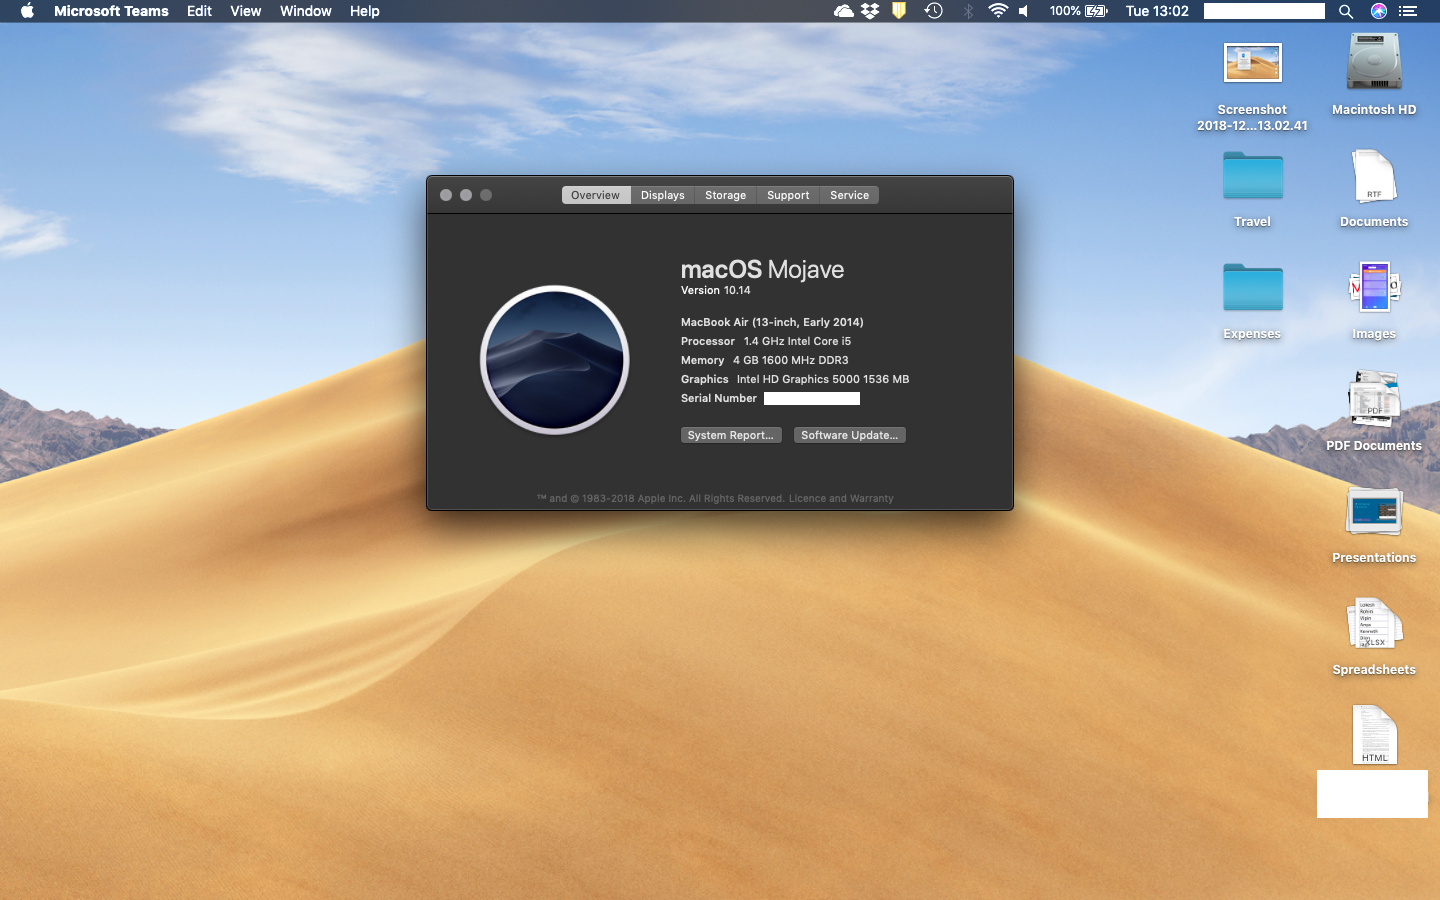Image resolution: width=1440 pixels, height=900 pixels.
Task: Select the HTML file icon on desktop
Action: pyautogui.click(x=1374, y=736)
